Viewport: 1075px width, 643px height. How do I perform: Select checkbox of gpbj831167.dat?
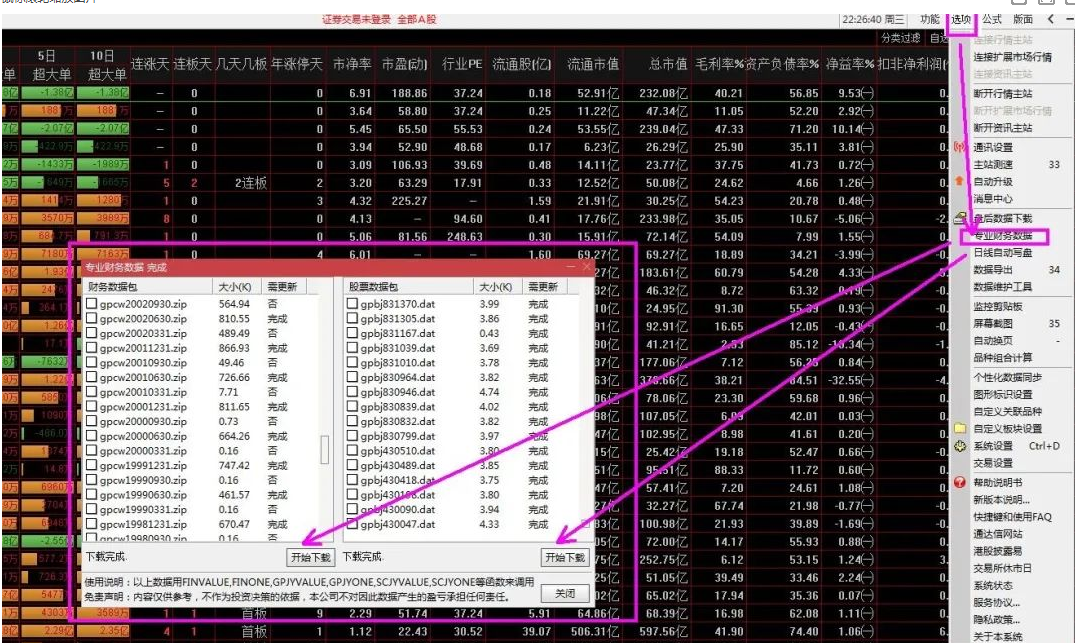[352, 332]
